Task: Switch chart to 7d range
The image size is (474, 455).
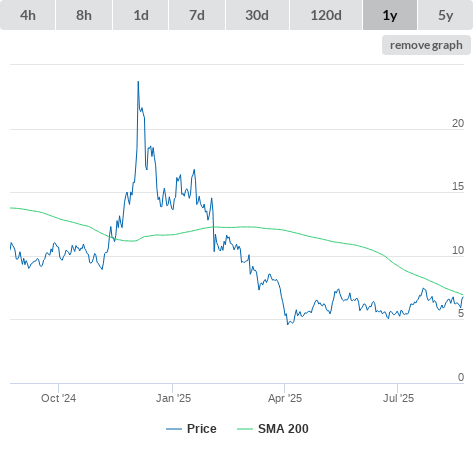Action: point(197,15)
